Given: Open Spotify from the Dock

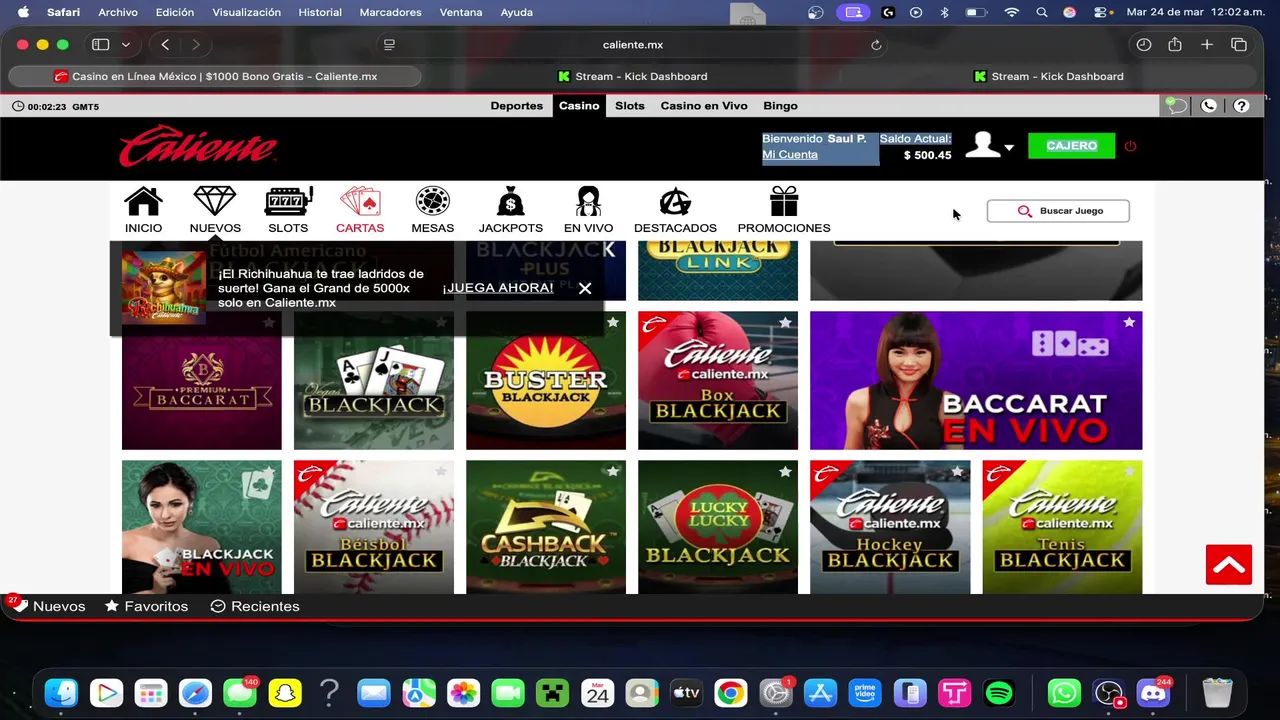Looking at the screenshot, I should pyautogui.click(x=998, y=693).
